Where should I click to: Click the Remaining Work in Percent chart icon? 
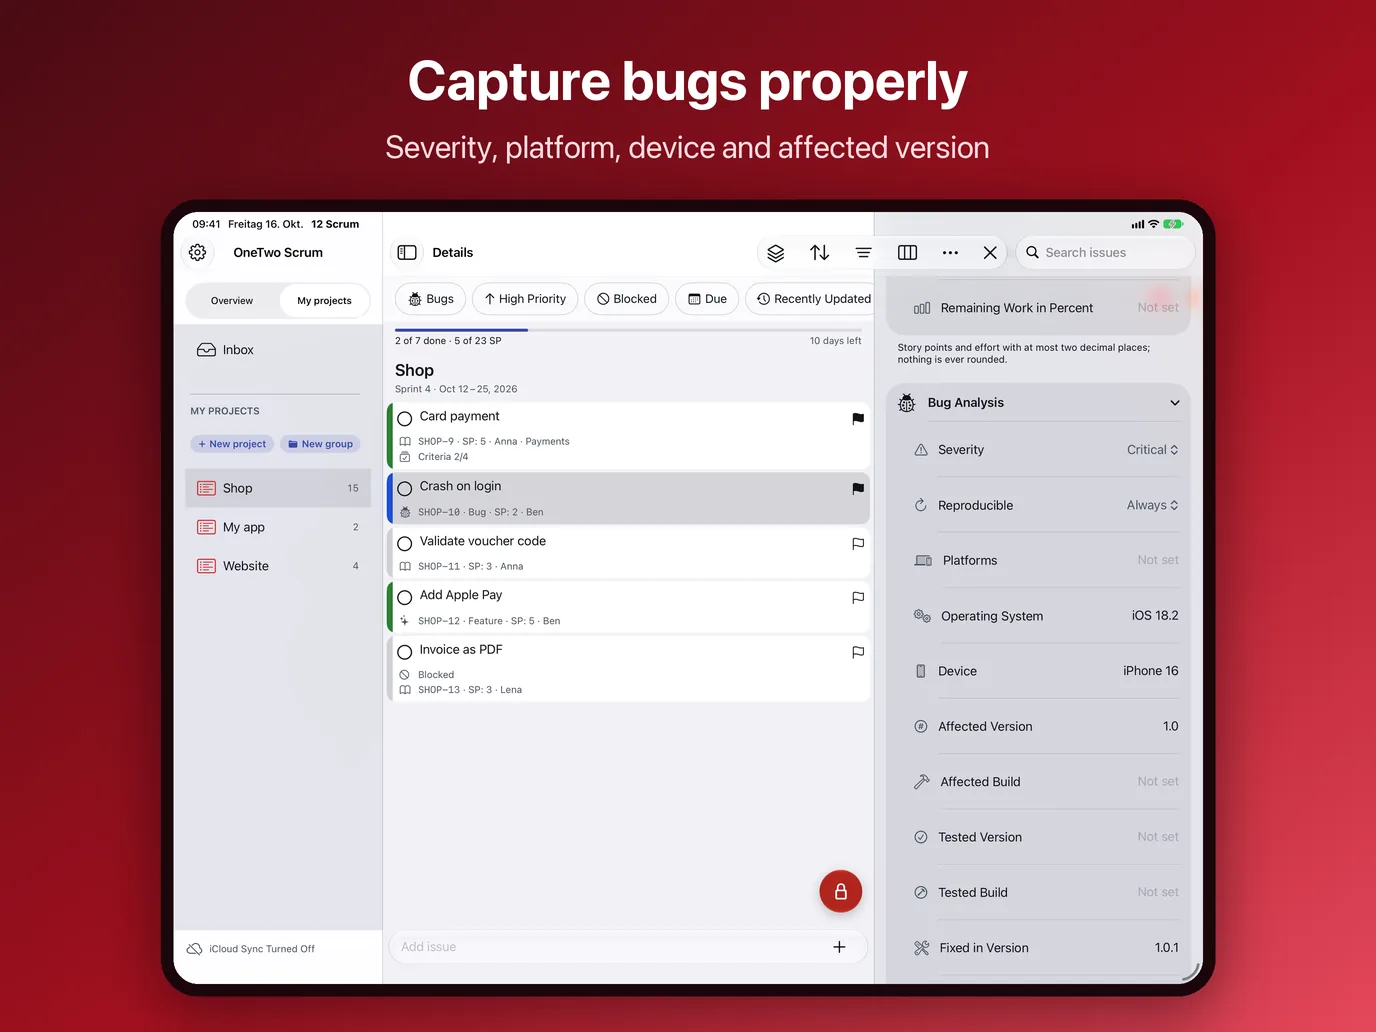[x=922, y=308]
